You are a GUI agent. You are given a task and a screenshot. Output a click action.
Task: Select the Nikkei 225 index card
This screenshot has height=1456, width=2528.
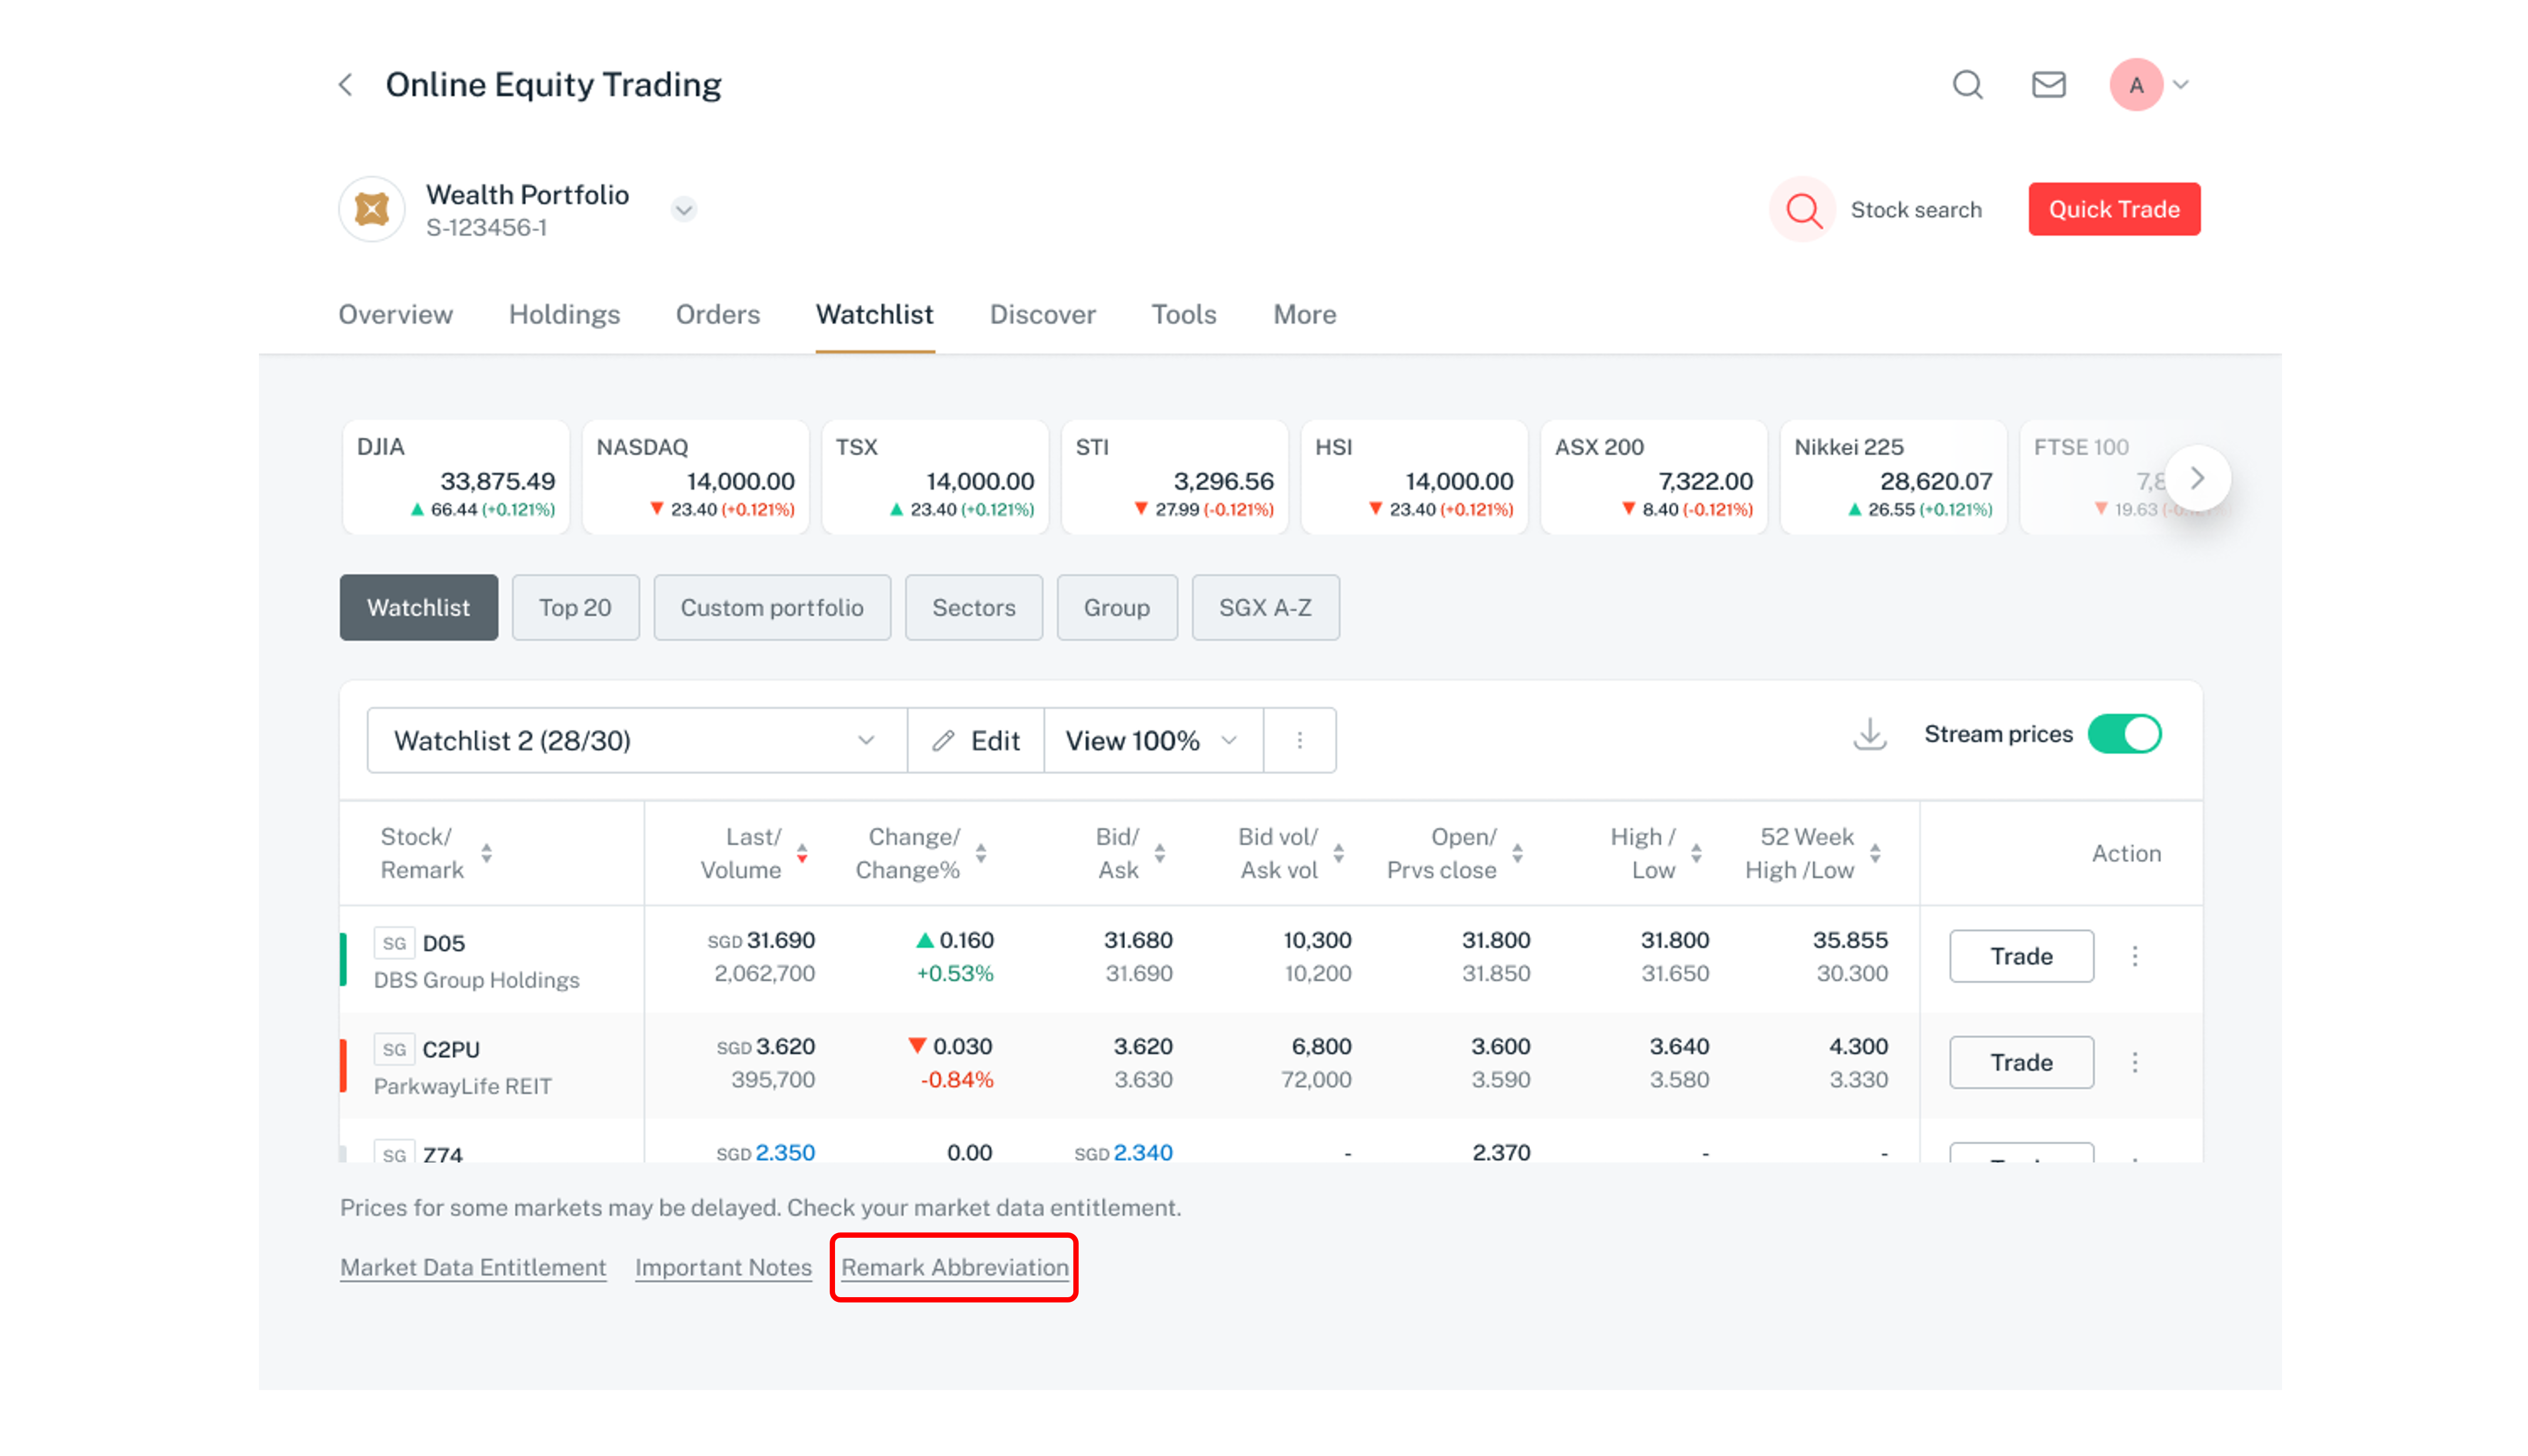1893,477
